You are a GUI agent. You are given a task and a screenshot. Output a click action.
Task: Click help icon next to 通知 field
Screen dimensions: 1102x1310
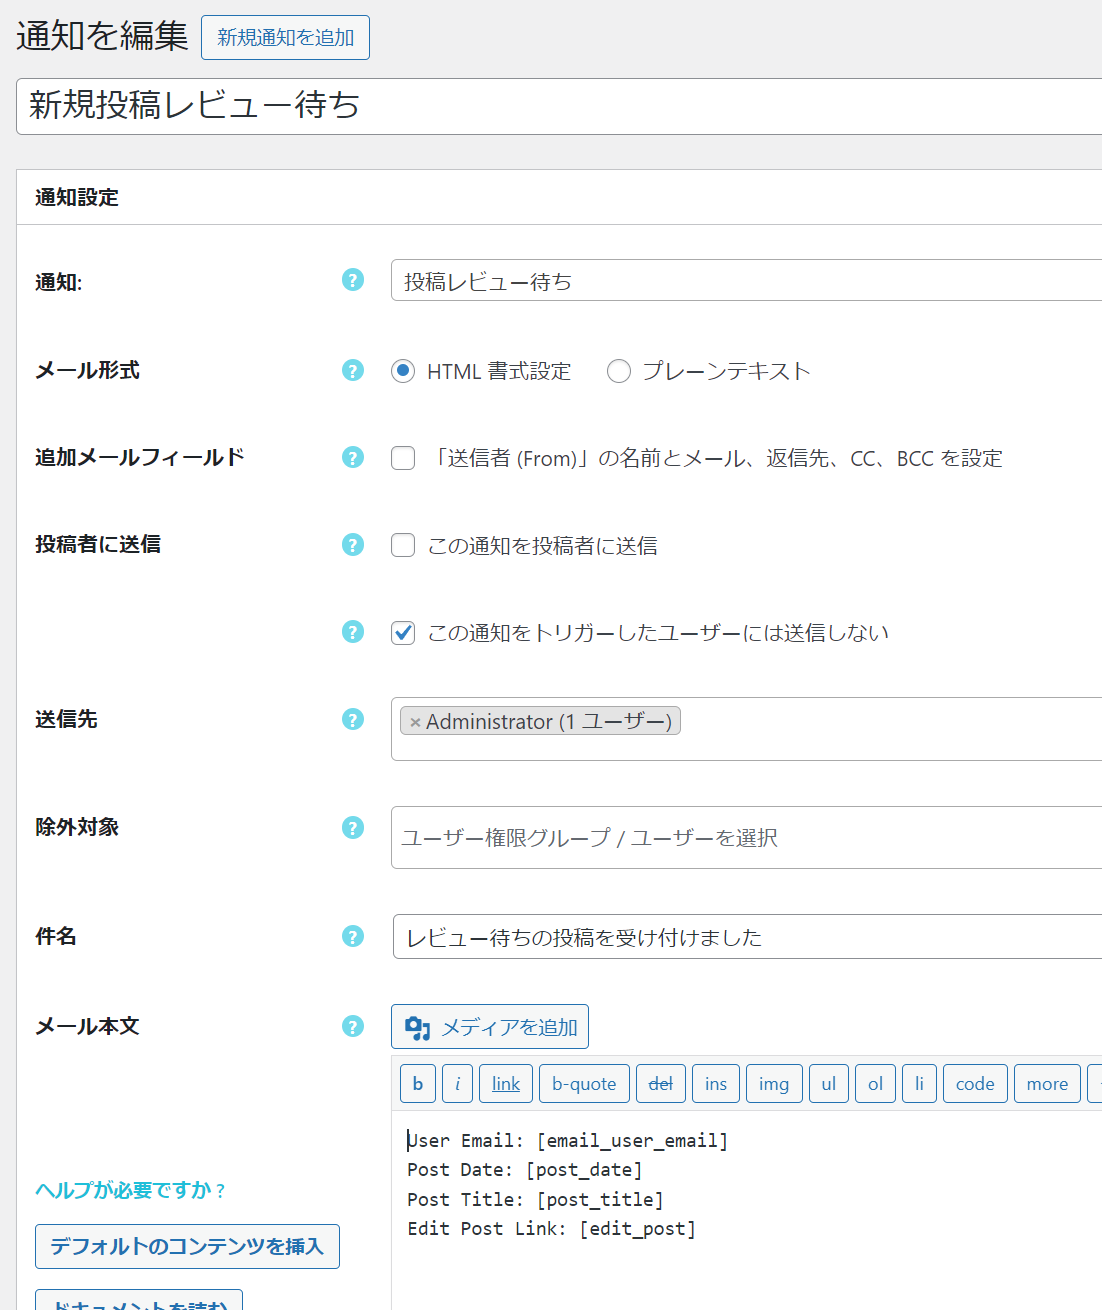click(353, 280)
